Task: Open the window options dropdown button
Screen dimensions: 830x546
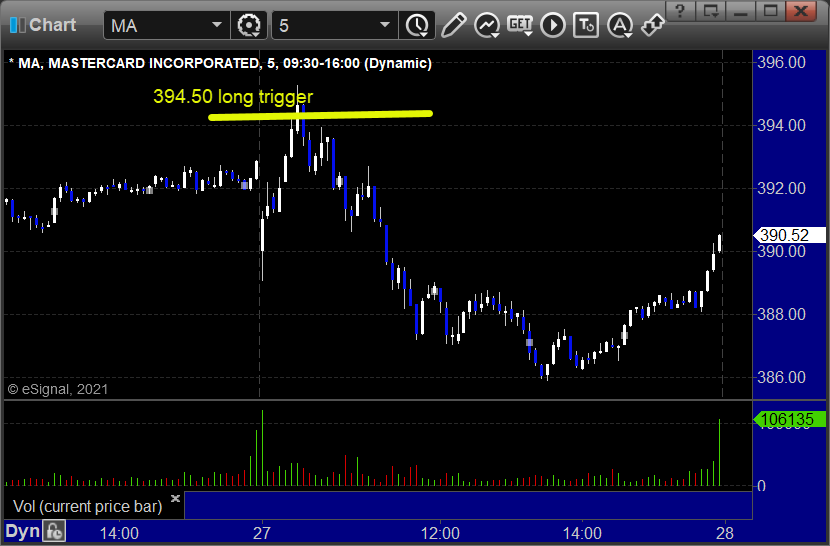Action: pos(710,11)
